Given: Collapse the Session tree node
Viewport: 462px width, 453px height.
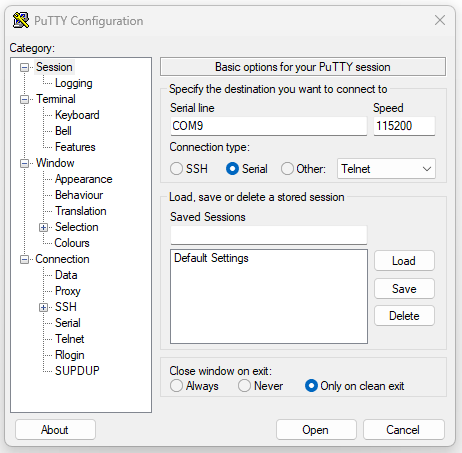Looking at the screenshot, I should (x=24, y=67).
